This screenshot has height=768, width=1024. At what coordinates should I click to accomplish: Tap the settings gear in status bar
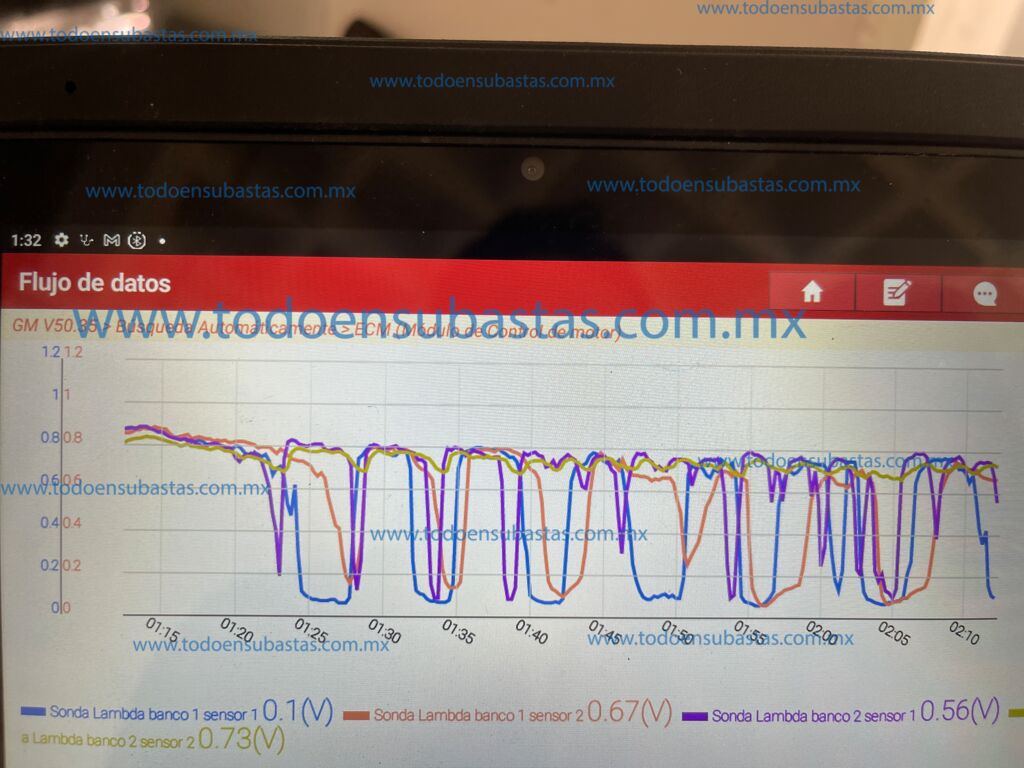tap(61, 240)
